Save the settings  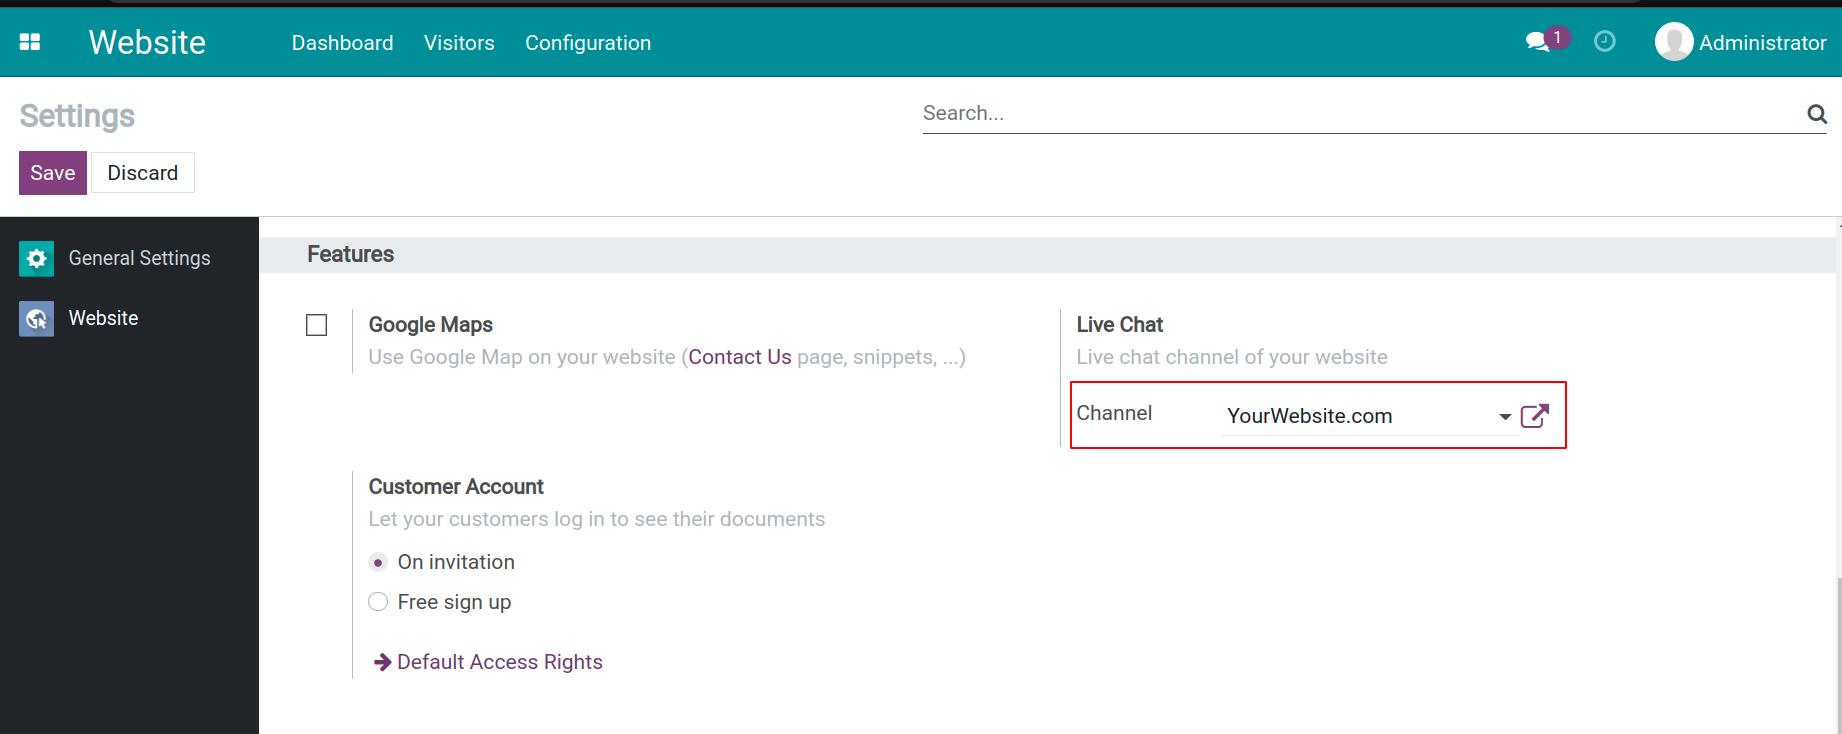[52, 172]
